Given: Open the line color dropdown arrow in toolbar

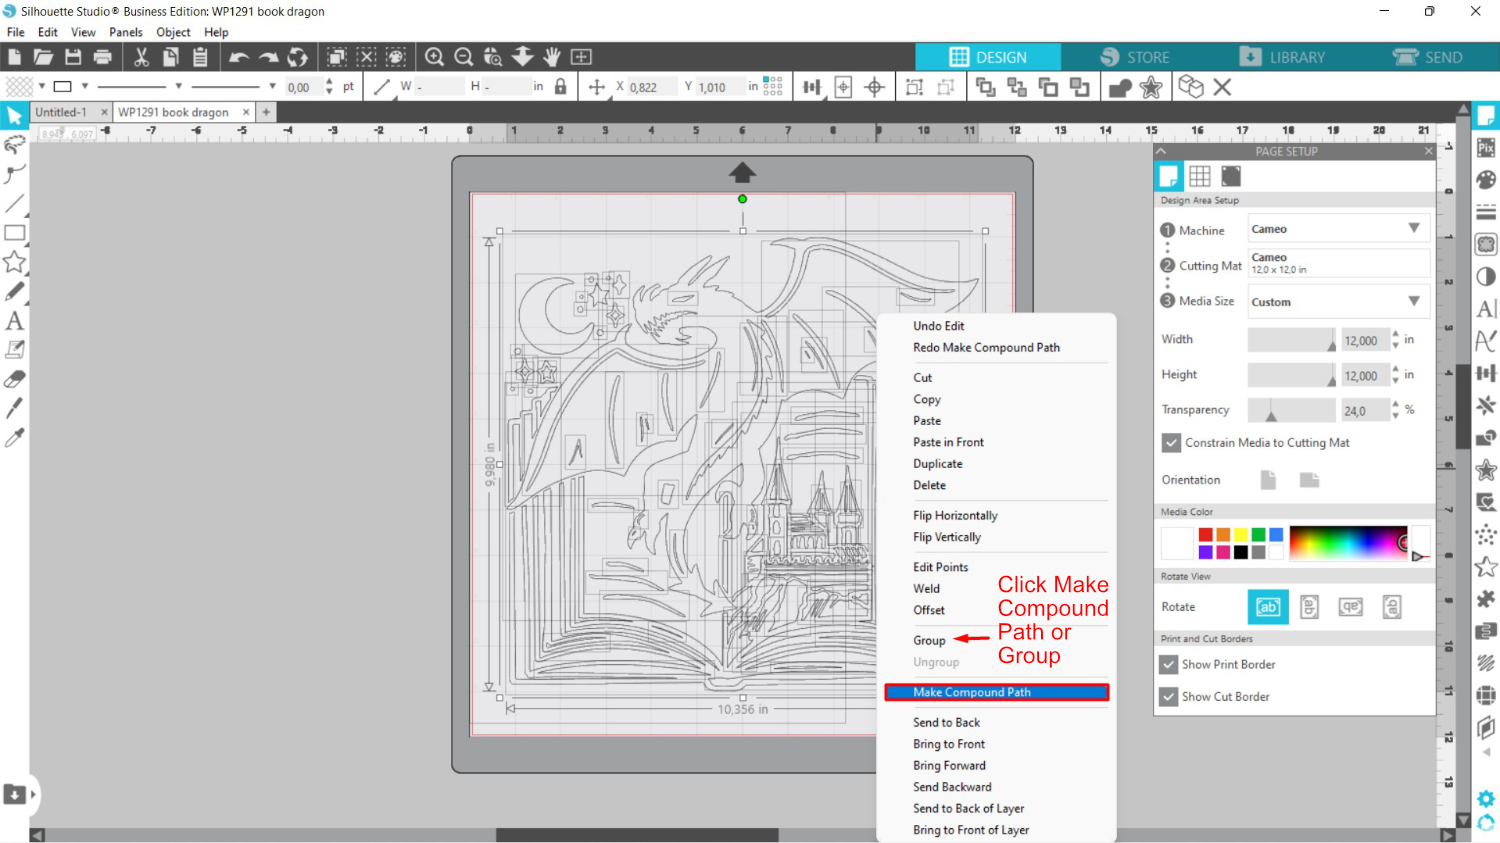Looking at the screenshot, I should 85,86.
